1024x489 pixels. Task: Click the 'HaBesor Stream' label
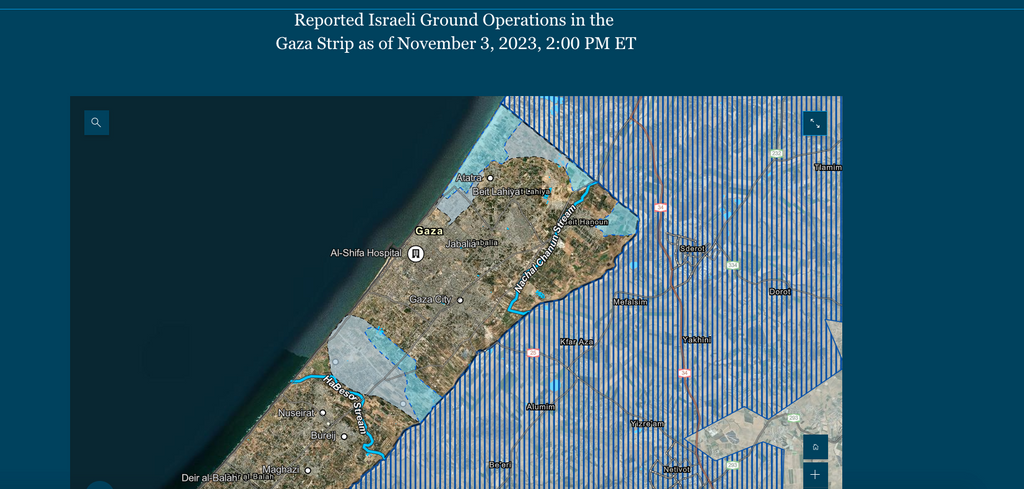tap(344, 405)
